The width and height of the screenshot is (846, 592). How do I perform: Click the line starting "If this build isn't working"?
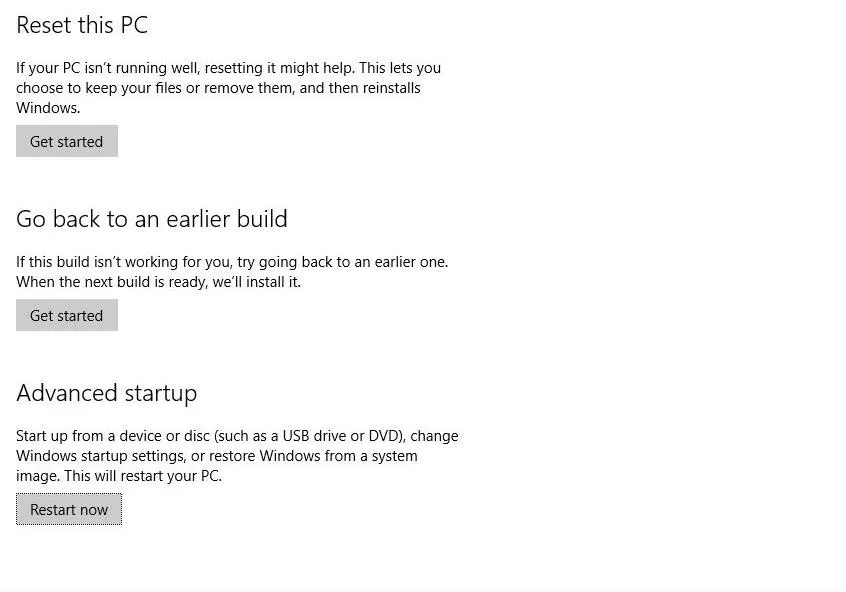tap(232, 262)
